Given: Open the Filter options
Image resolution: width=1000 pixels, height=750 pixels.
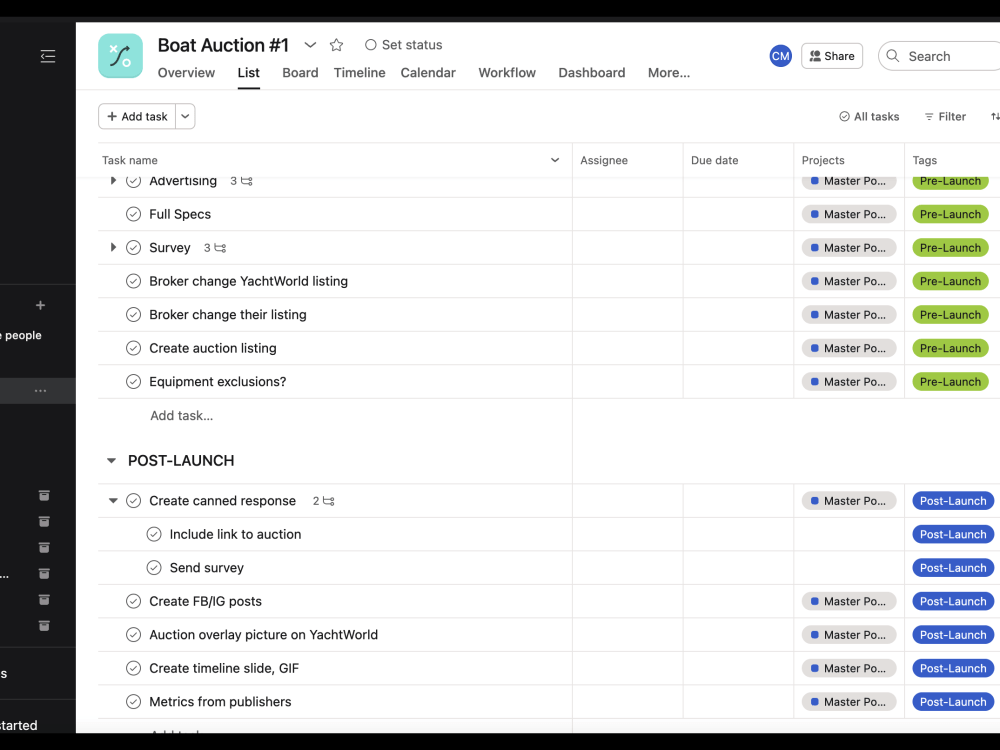Looking at the screenshot, I should (944, 116).
